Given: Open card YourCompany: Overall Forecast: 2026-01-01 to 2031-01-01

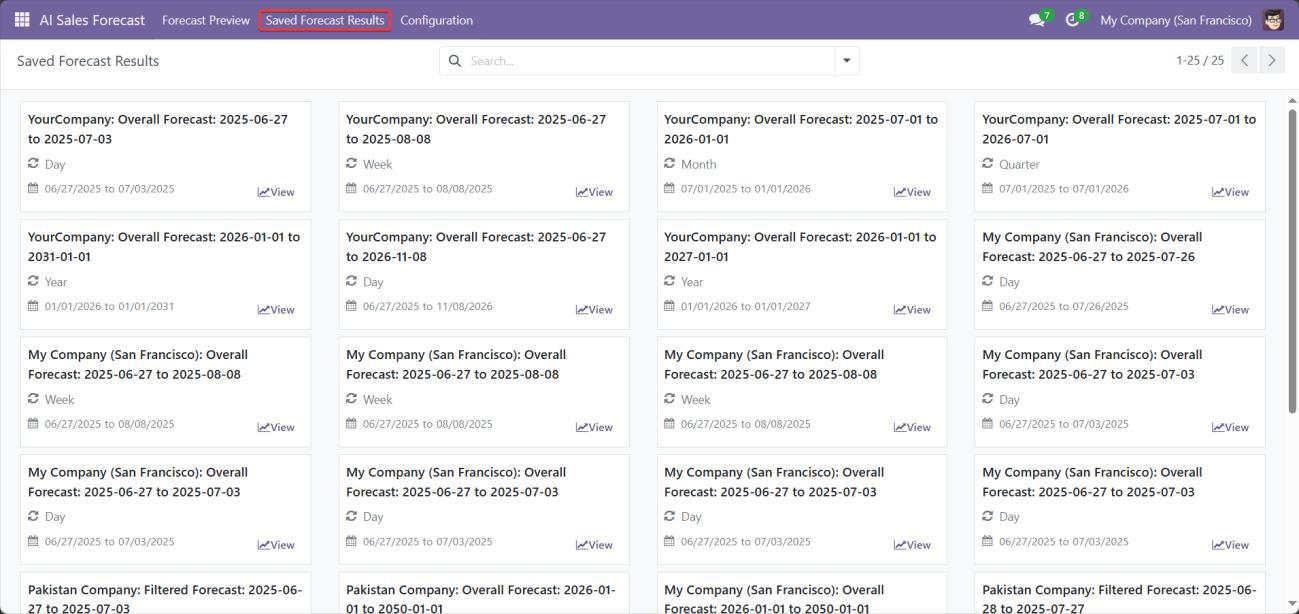Looking at the screenshot, I should coord(166,274).
